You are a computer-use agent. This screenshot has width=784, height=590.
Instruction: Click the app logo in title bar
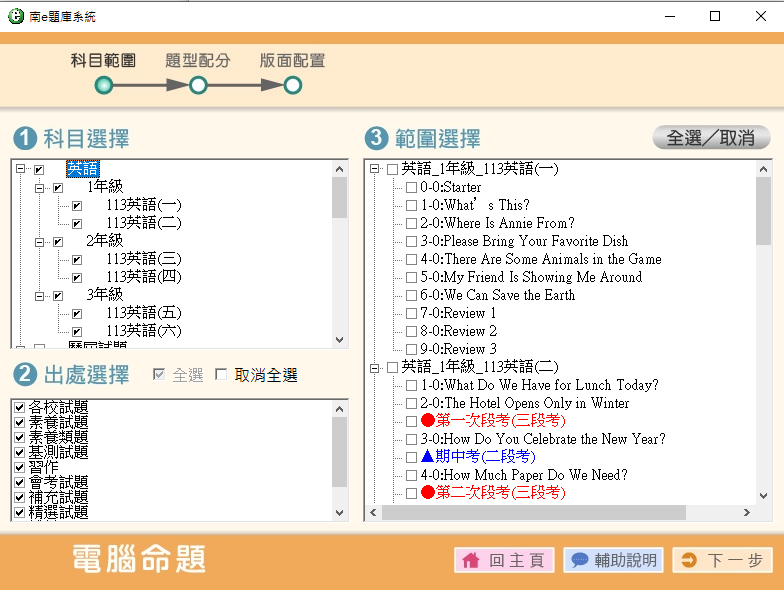pos(15,16)
